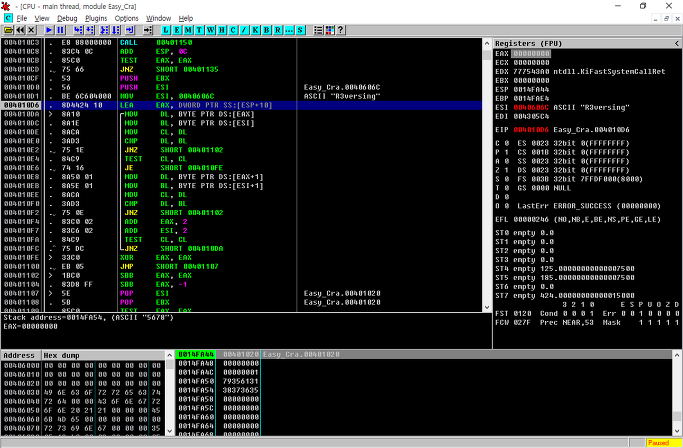Close the debugged program (X toolbar icon)
The height and width of the screenshot is (448, 683).
pos(31,30)
